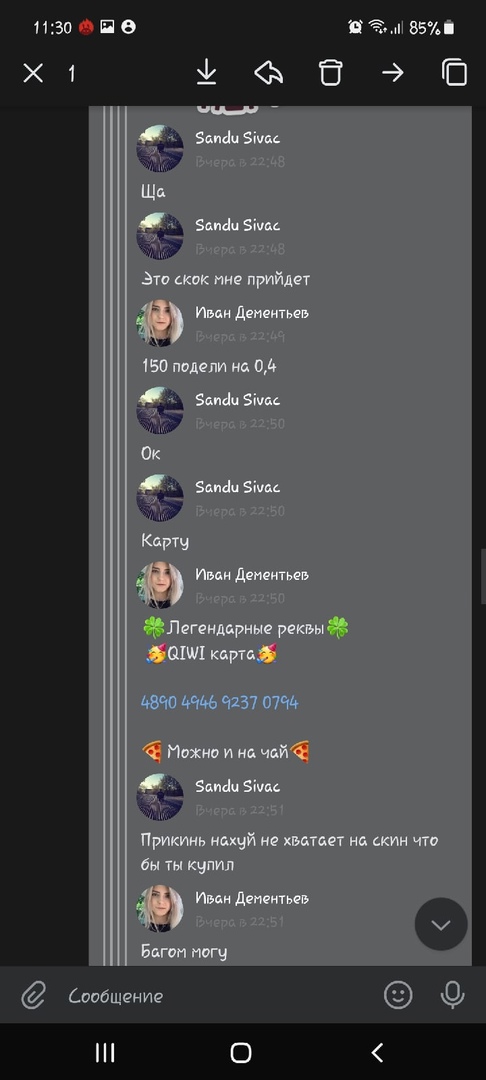Tap Sandu Sivac avatar above 'Карту' message

tap(160, 497)
